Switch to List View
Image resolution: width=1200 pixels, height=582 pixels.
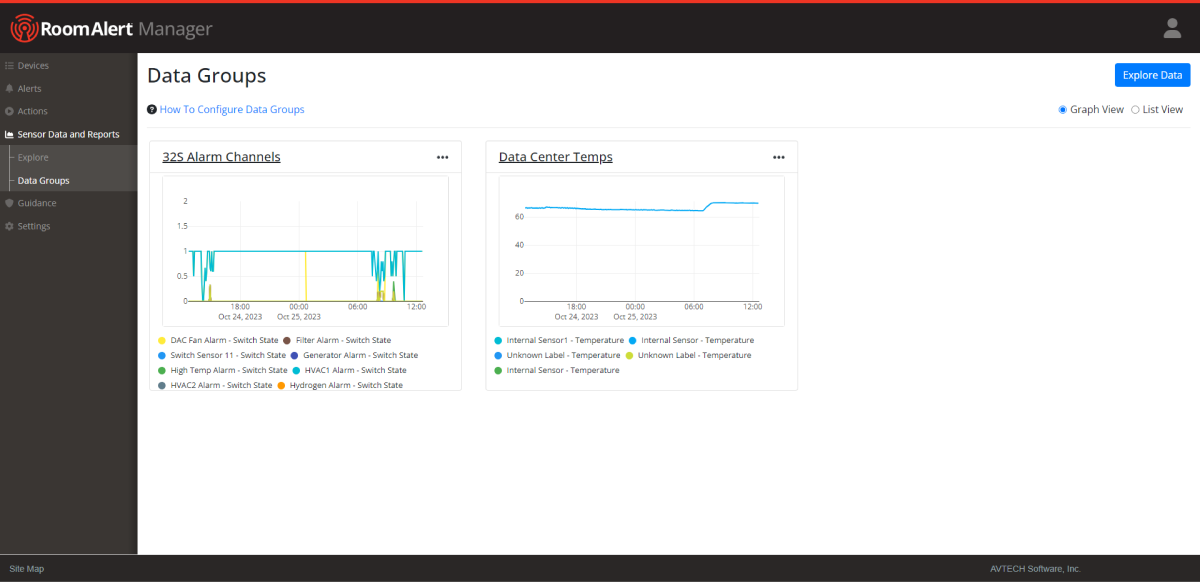pyautogui.click(x=1135, y=109)
